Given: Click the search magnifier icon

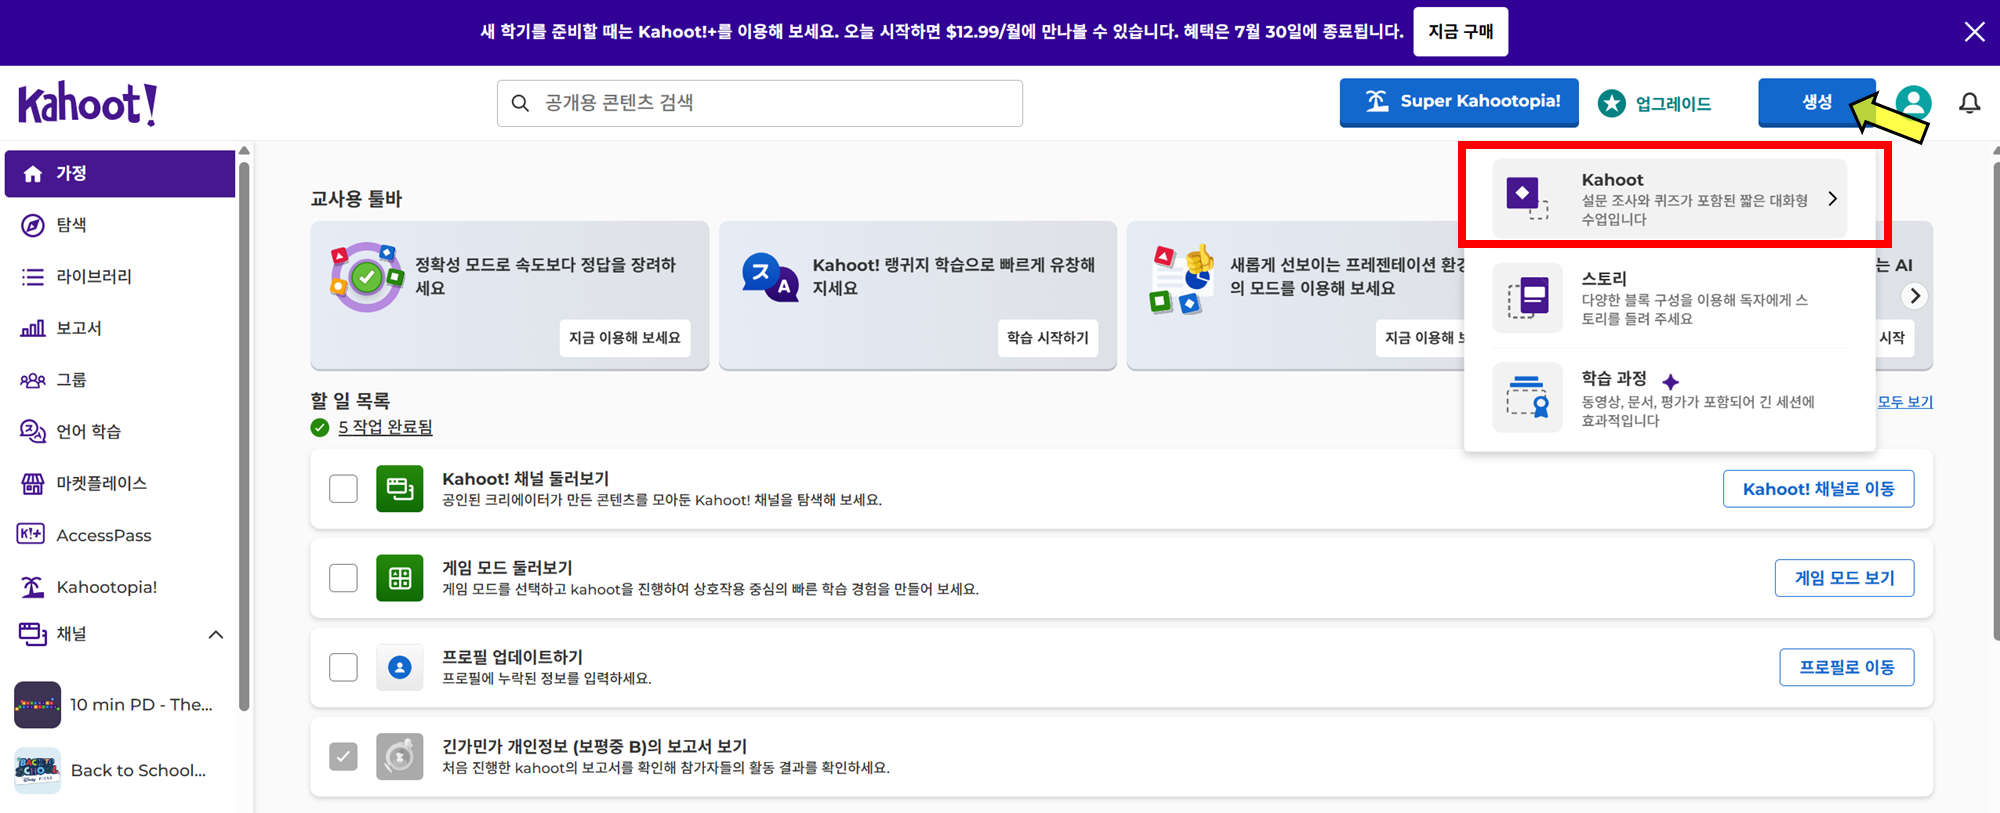Looking at the screenshot, I should click(x=520, y=103).
